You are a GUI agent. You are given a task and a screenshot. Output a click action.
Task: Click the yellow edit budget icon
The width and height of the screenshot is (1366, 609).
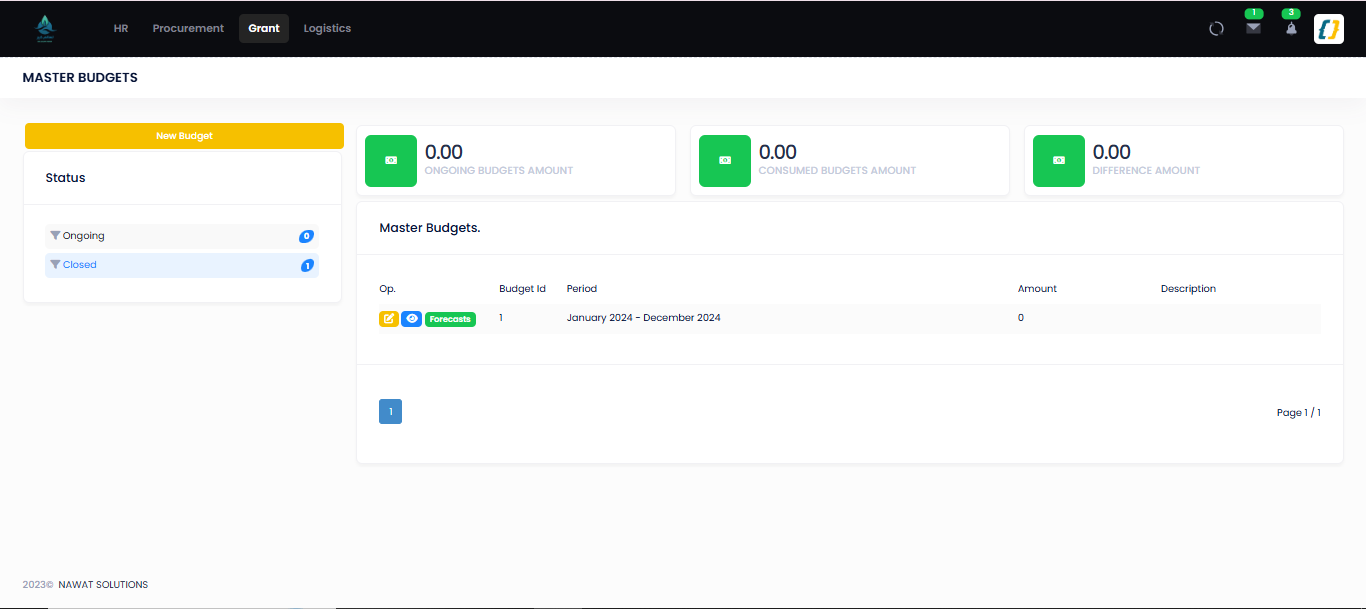coord(389,319)
